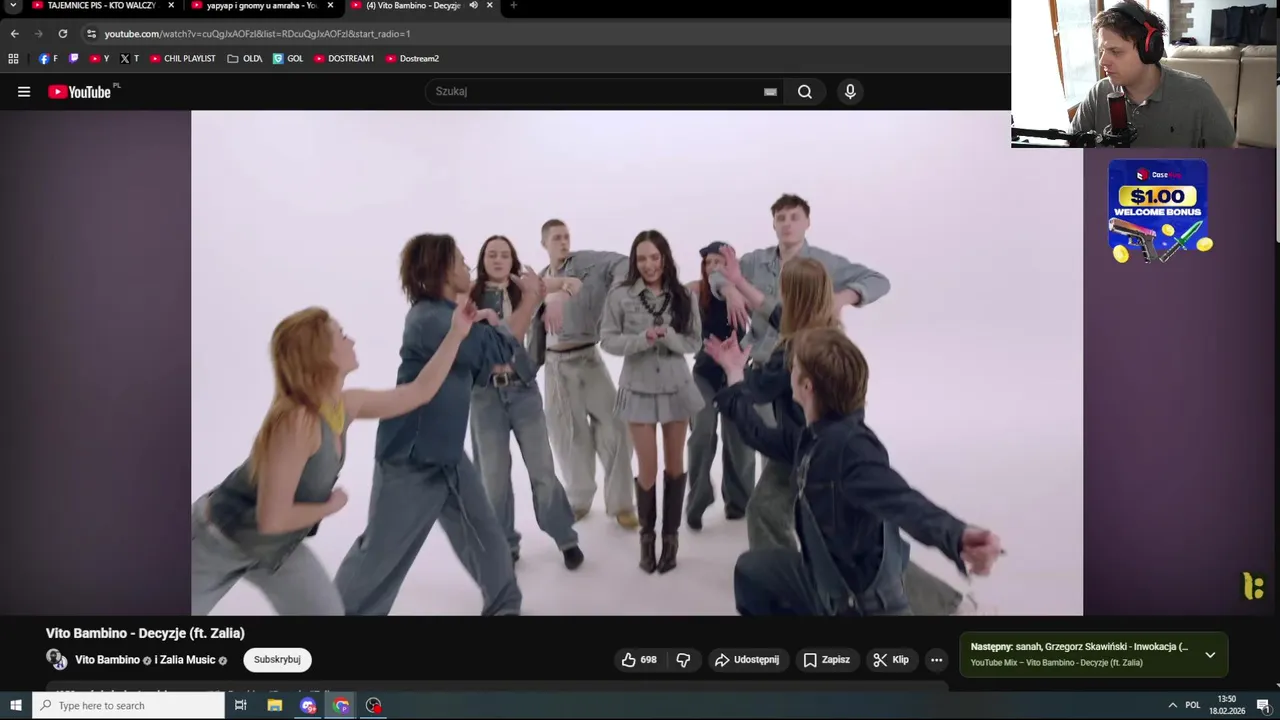Open the Twitch bookmark
This screenshot has height=720, width=1280.
73,59
